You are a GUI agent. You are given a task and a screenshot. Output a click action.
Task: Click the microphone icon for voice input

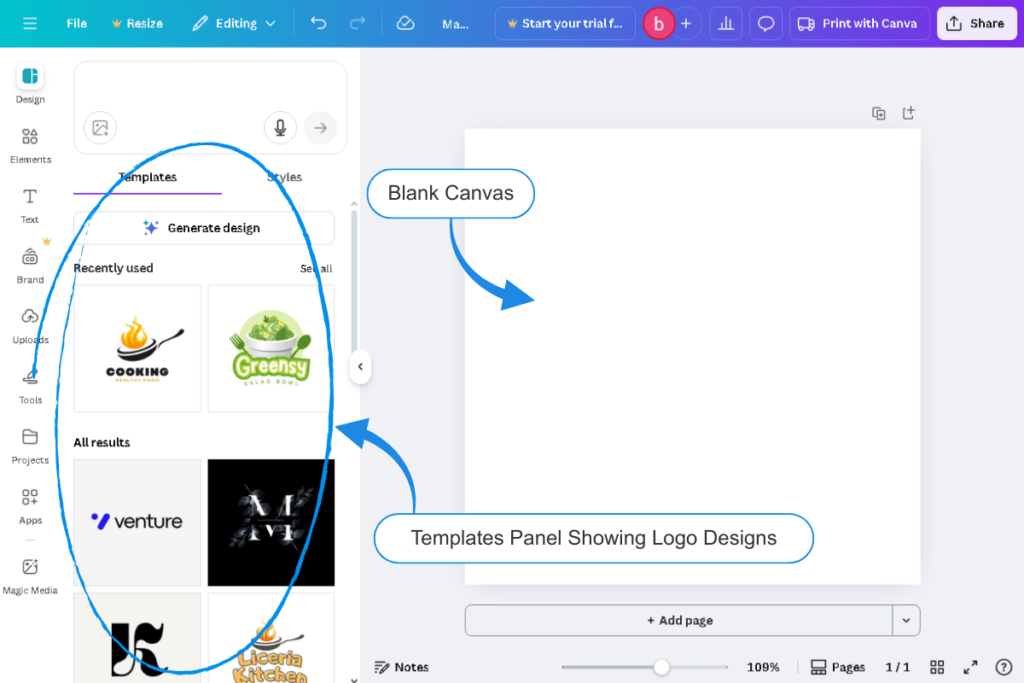coord(280,127)
